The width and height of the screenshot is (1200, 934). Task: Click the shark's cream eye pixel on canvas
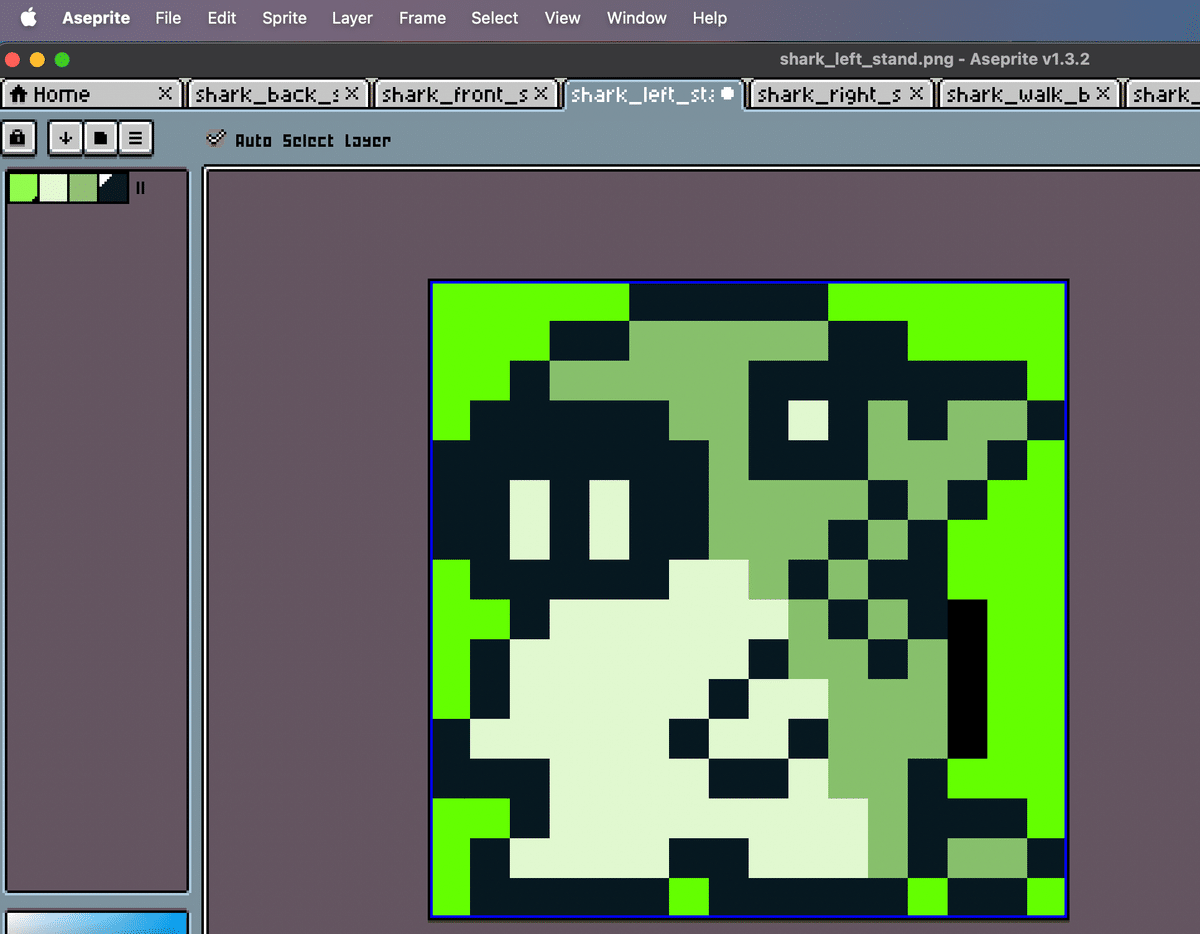coord(808,420)
